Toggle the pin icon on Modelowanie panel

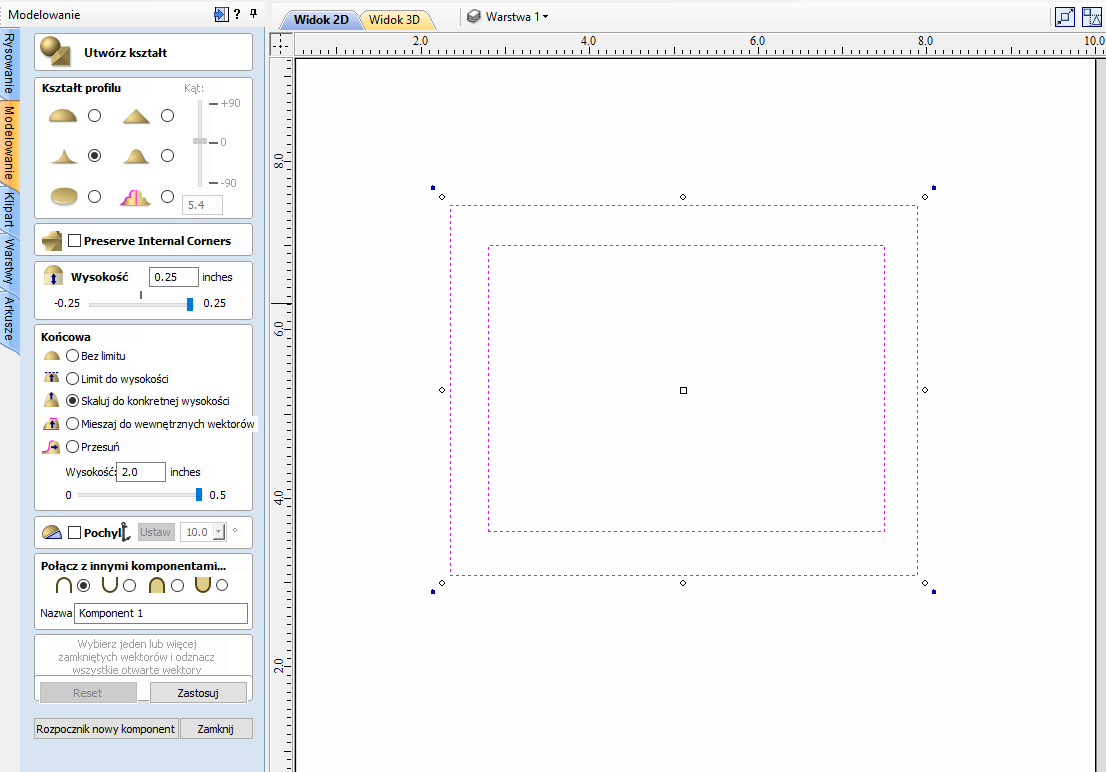click(x=253, y=14)
